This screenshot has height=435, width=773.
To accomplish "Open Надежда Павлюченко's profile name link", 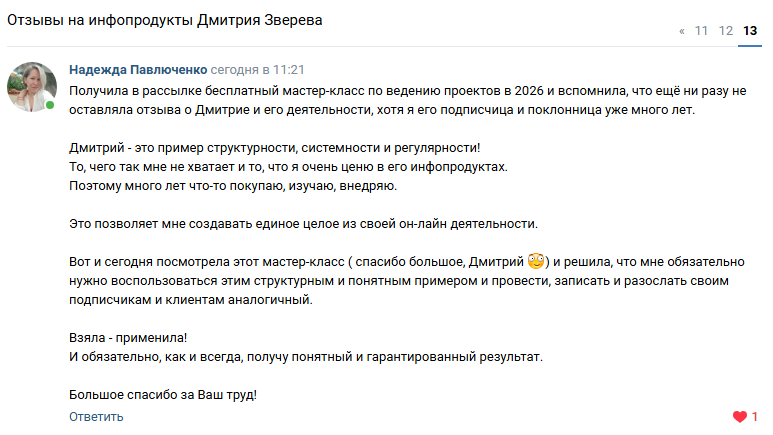I will pos(138,71).
